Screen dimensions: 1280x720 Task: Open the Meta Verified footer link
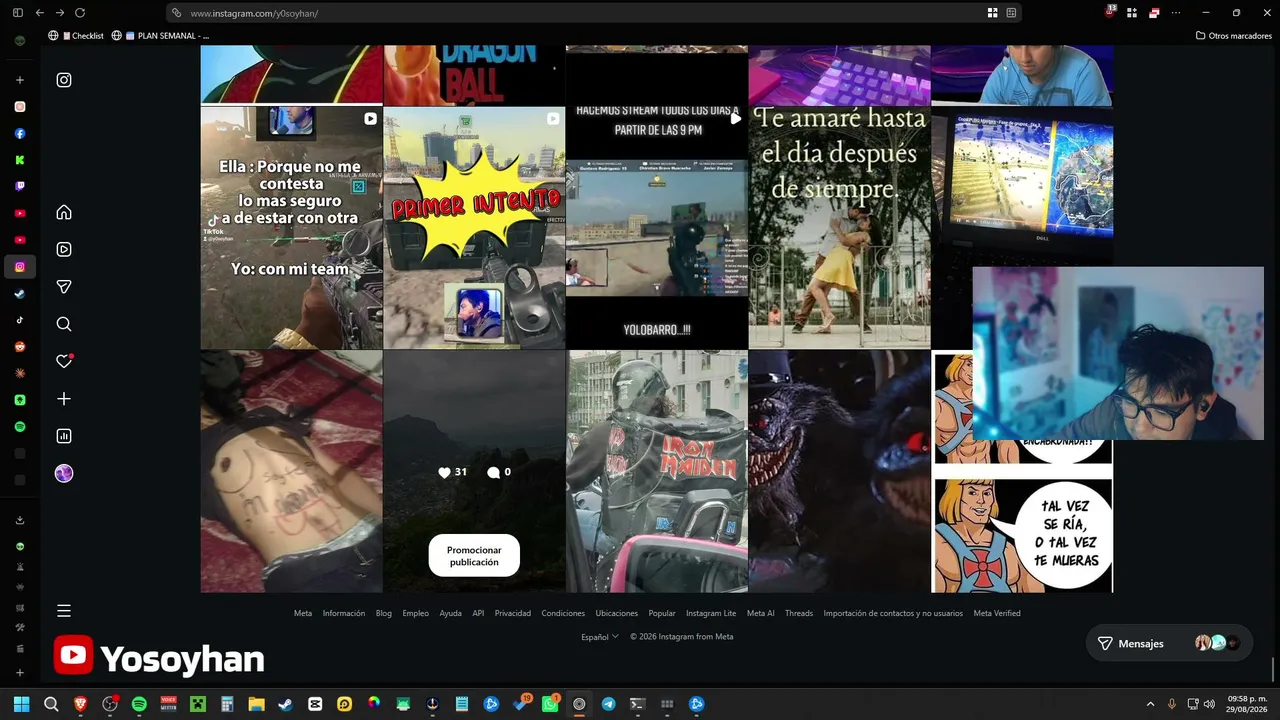click(997, 613)
